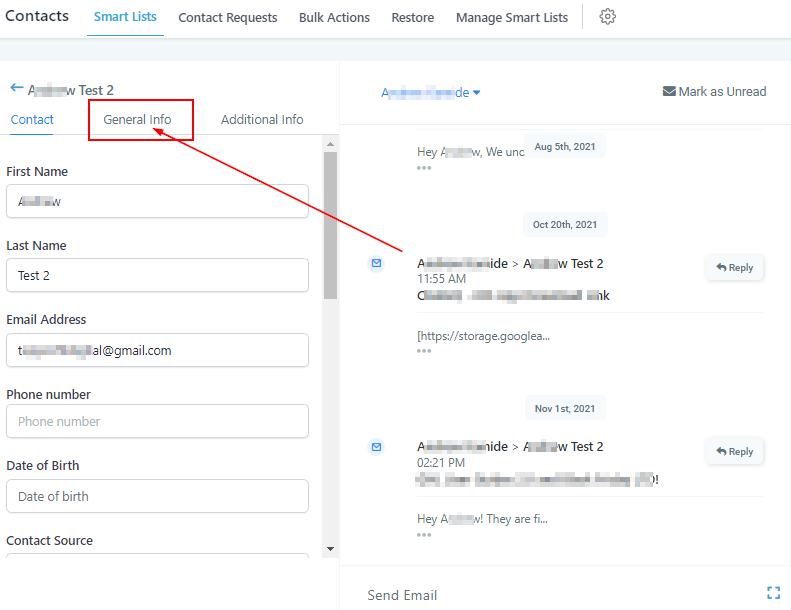This screenshot has width=791, height=610.
Task: Open the settings gear icon
Action: click(x=607, y=17)
